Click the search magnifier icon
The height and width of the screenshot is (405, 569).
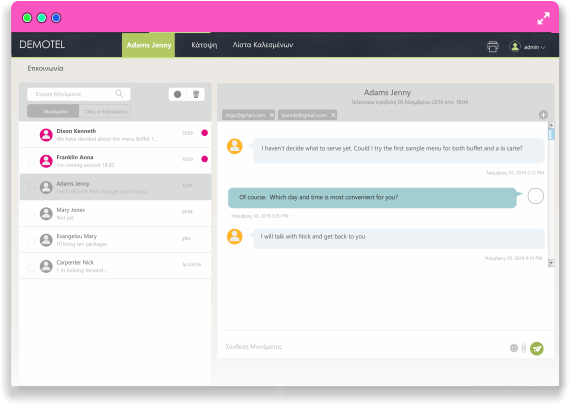pyautogui.click(x=119, y=94)
